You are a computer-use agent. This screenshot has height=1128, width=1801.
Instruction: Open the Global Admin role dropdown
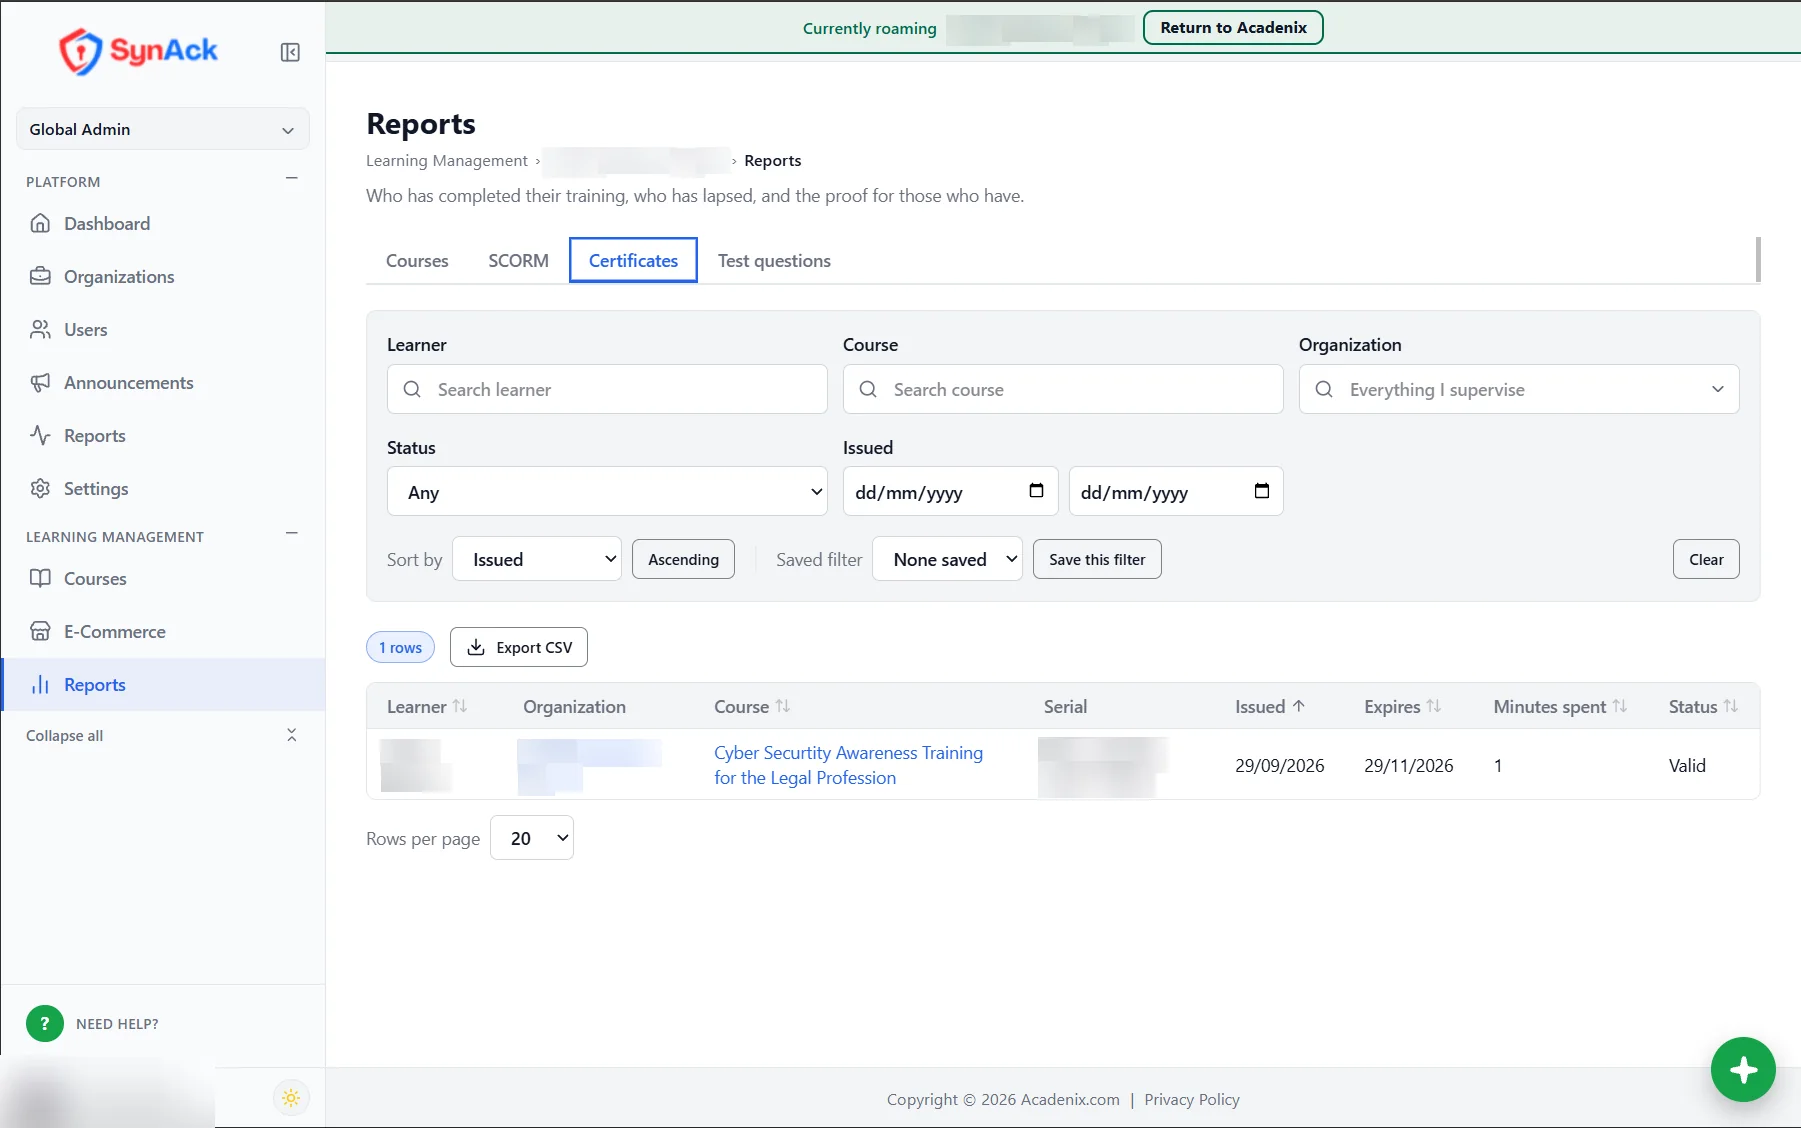163,129
